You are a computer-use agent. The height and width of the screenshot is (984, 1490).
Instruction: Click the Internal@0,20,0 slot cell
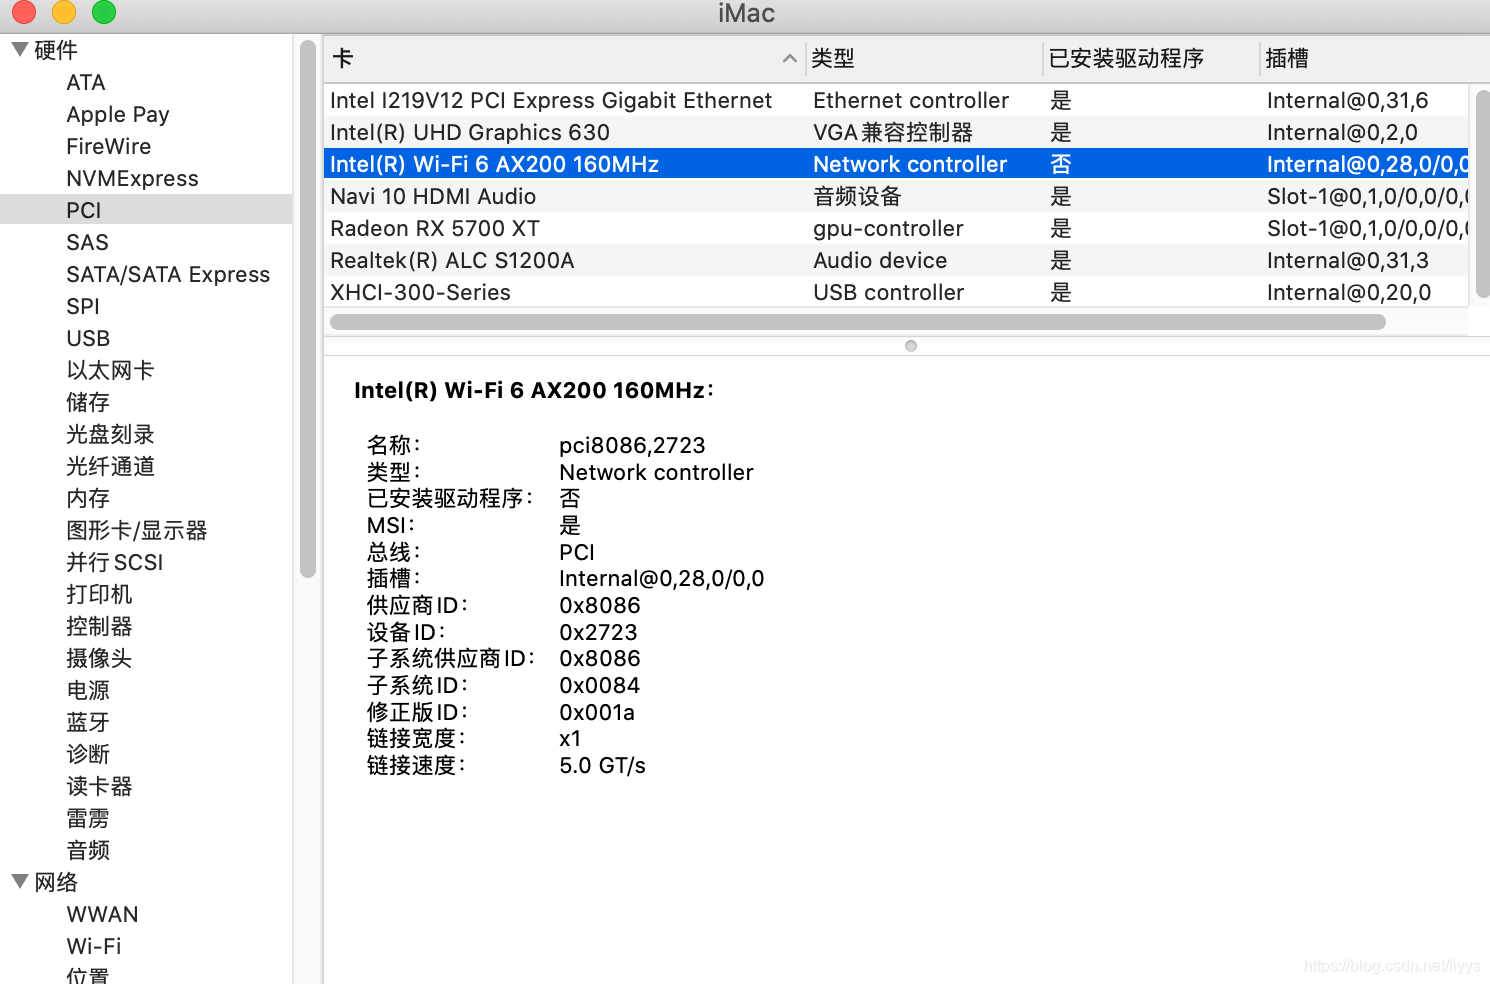(1348, 292)
